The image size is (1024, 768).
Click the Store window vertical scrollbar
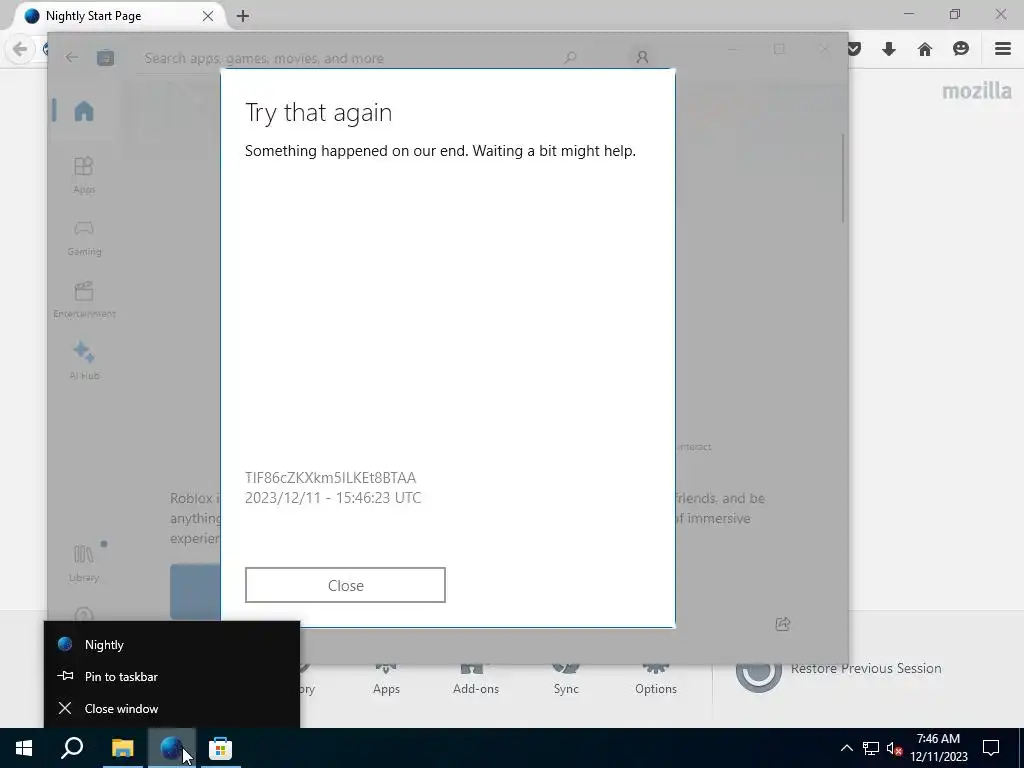[x=843, y=178]
